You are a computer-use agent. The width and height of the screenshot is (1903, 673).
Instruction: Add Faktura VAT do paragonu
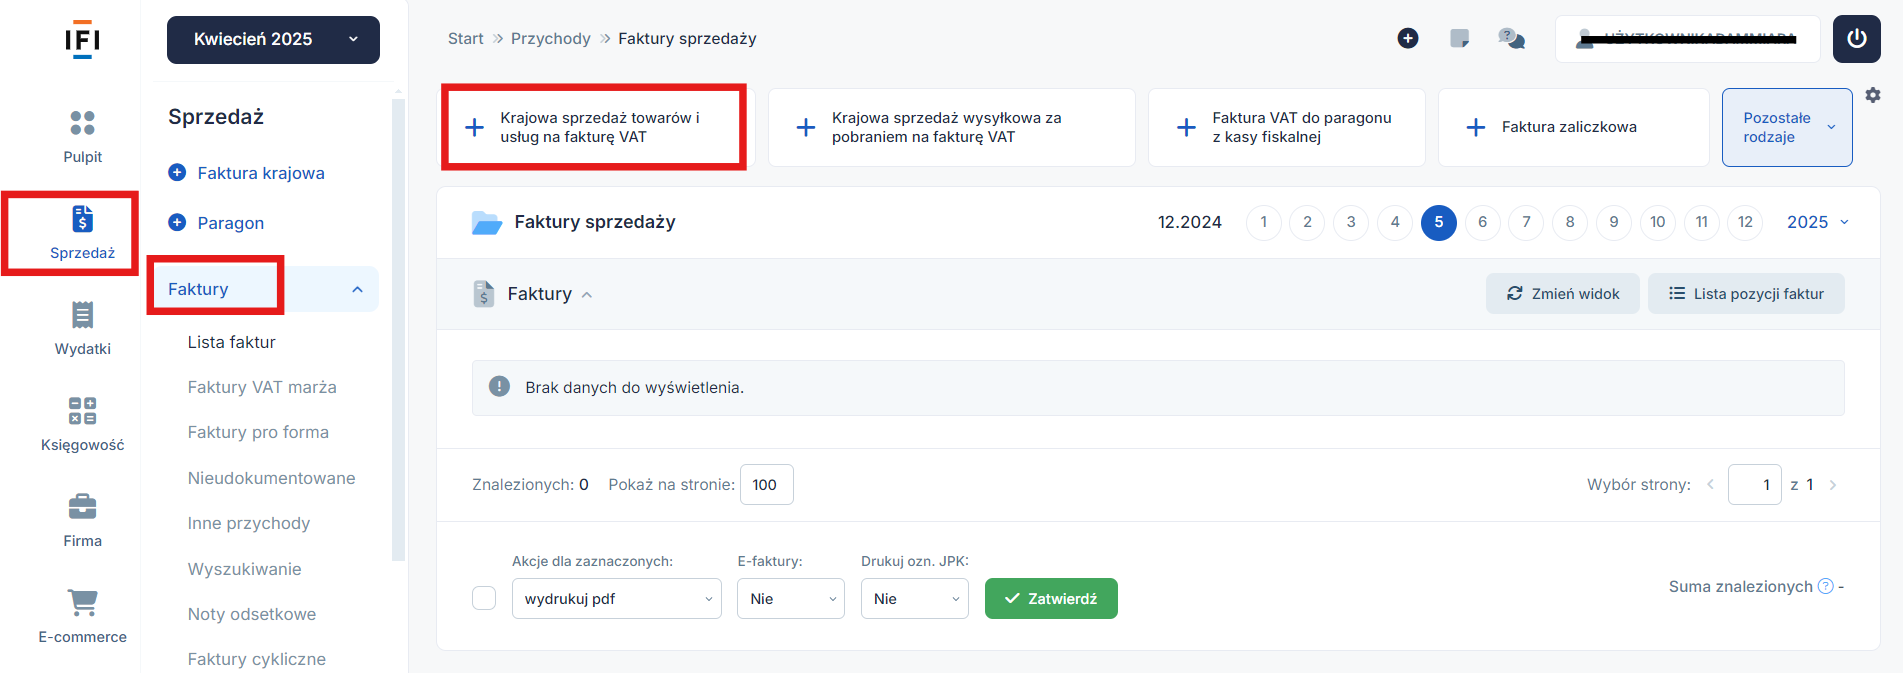[1287, 127]
